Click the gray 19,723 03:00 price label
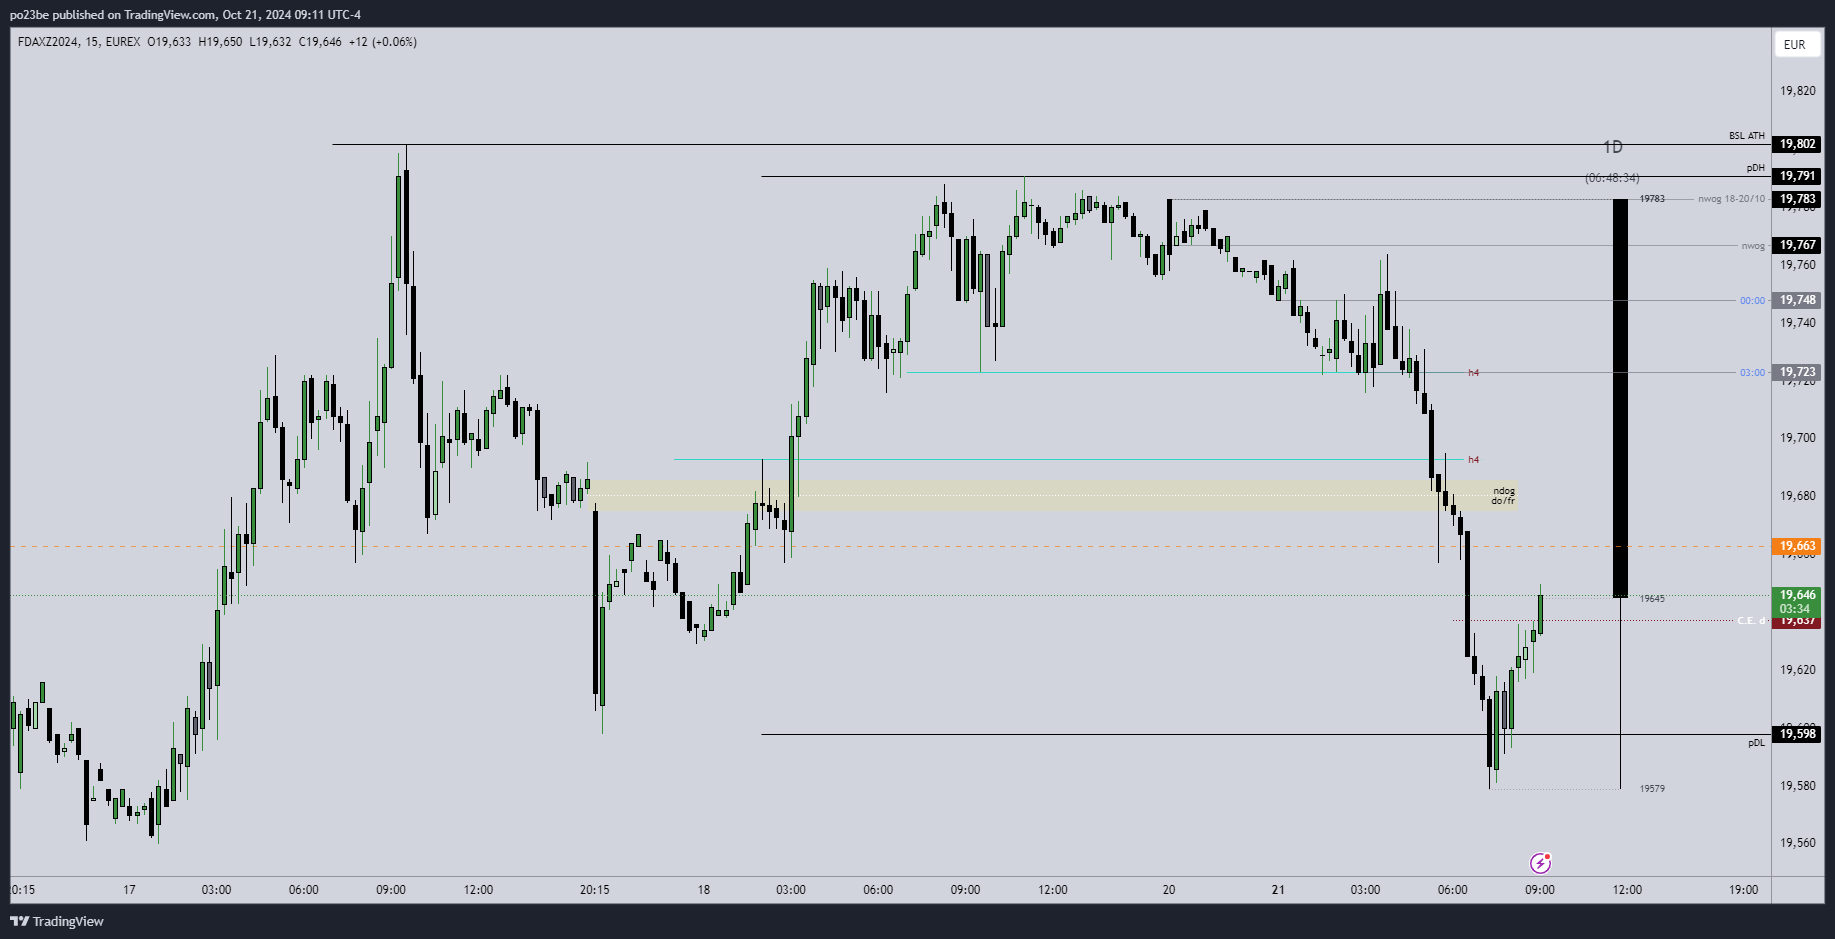This screenshot has width=1835, height=939. [1797, 372]
